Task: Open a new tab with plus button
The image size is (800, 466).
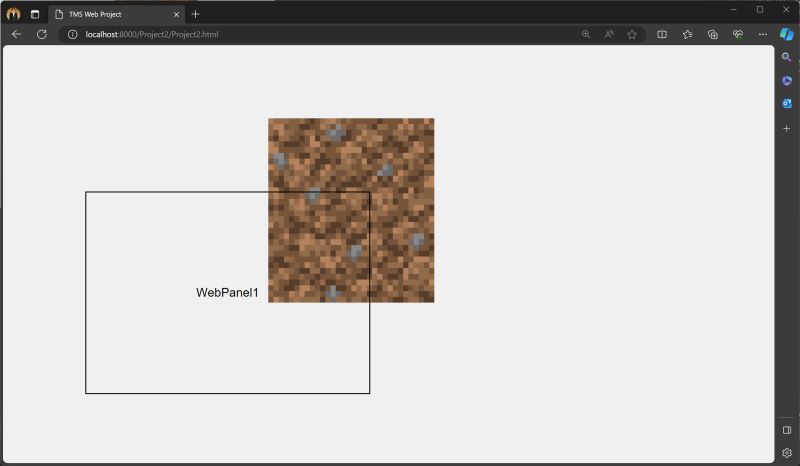Action: 195,14
